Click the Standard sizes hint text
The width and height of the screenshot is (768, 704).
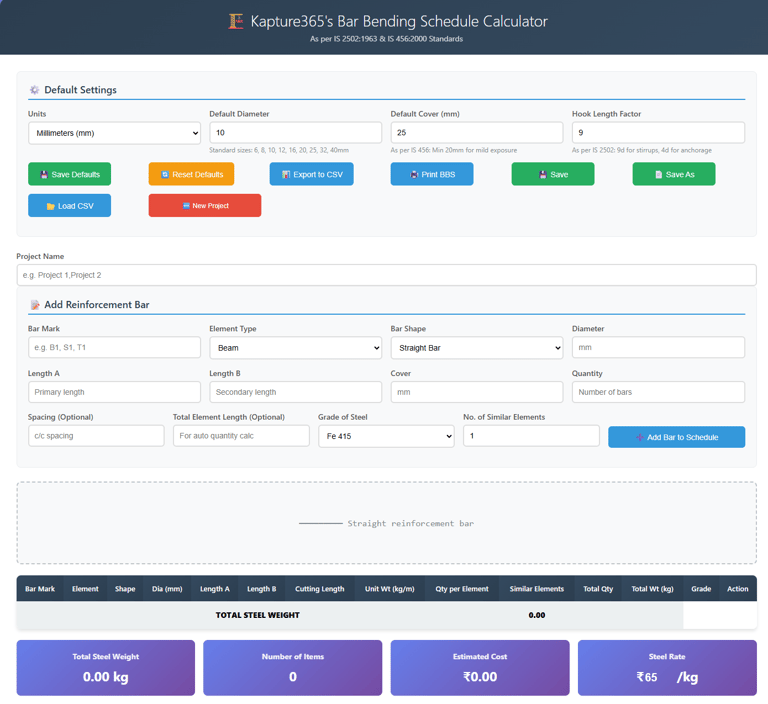279,150
